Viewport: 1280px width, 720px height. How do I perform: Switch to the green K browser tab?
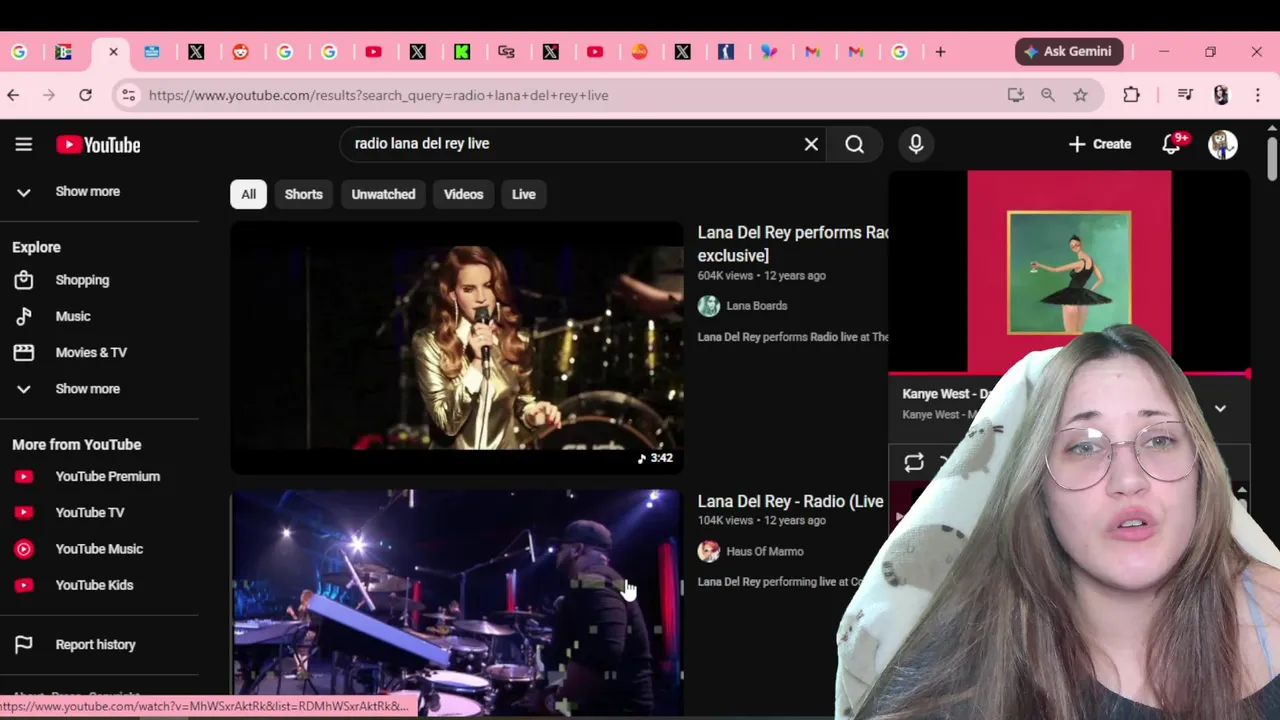[x=462, y=52]
